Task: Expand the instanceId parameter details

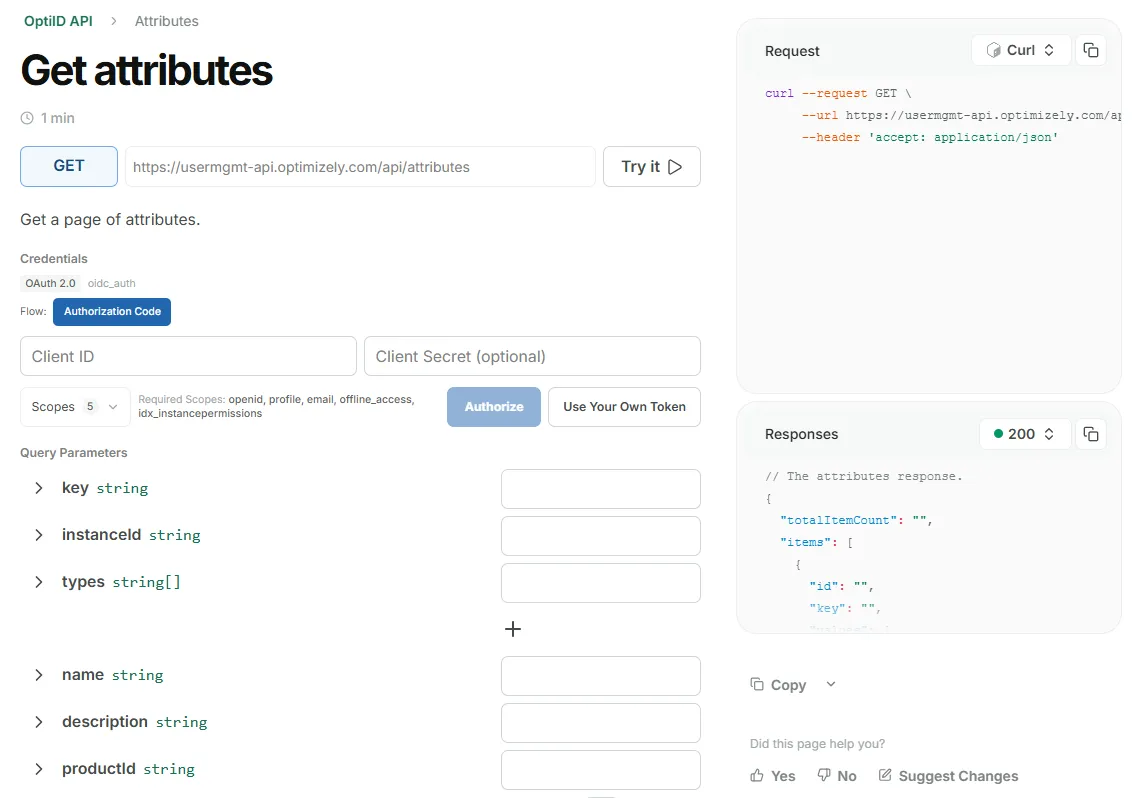Action: coord(38,535)
